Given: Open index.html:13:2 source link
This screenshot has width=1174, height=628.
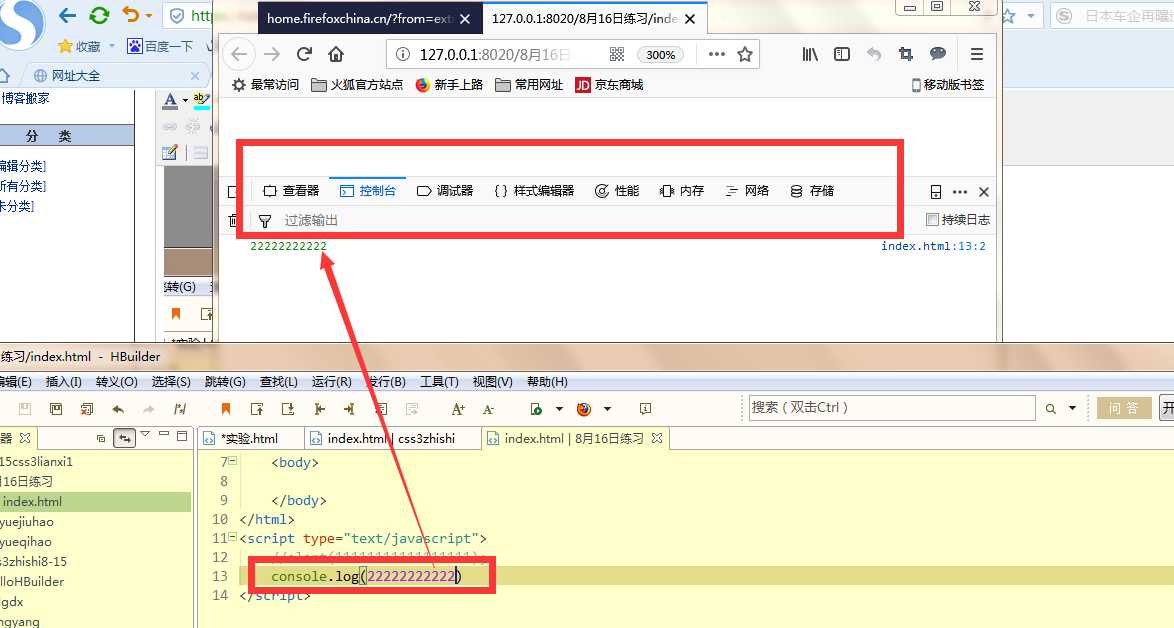Looking at the screenshot, I should (933, 246).
